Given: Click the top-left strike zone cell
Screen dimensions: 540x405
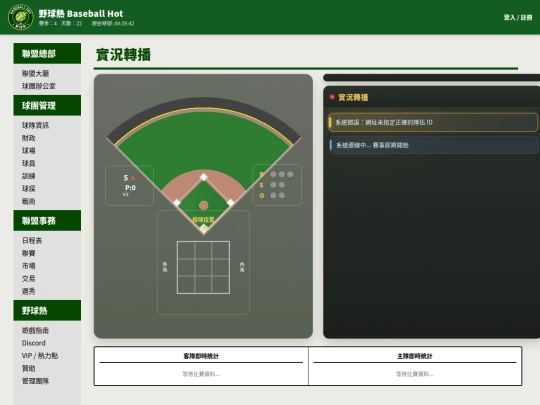Looking at the screenshot, I should point(186,250).
